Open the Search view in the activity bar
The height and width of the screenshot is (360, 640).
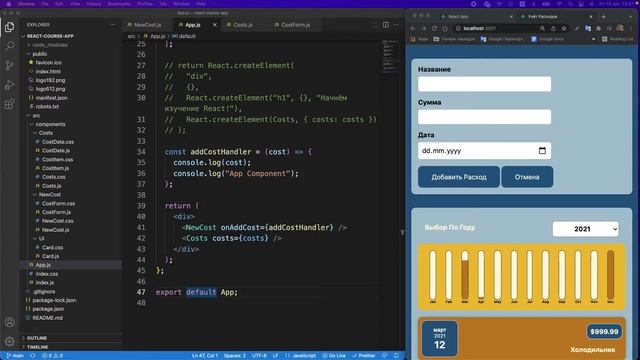tap(9, 46)
